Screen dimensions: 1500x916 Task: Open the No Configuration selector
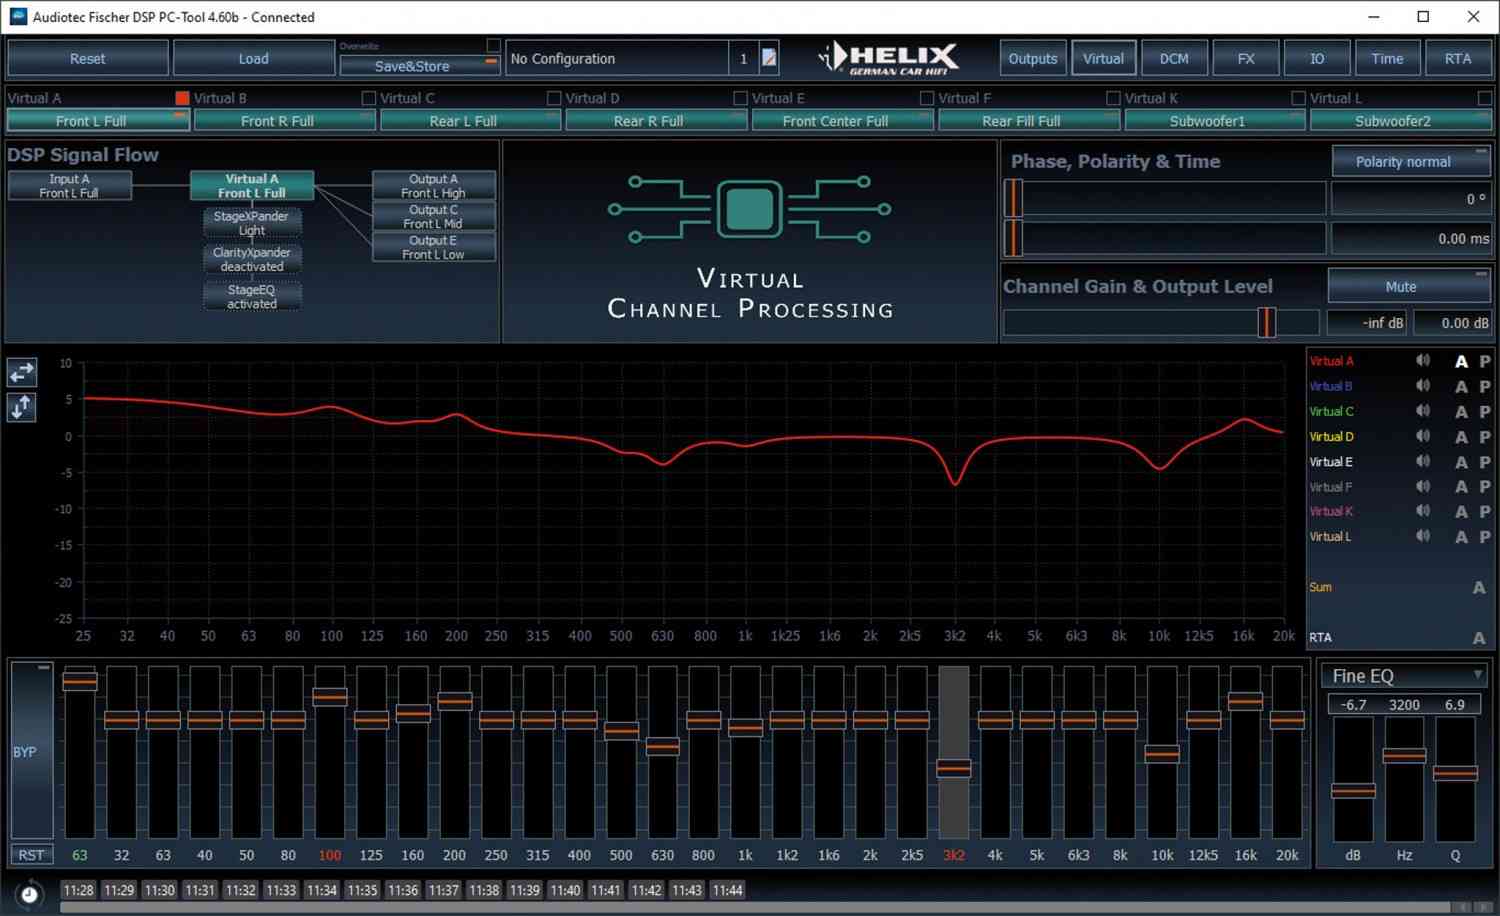click(x=618, y=59)
